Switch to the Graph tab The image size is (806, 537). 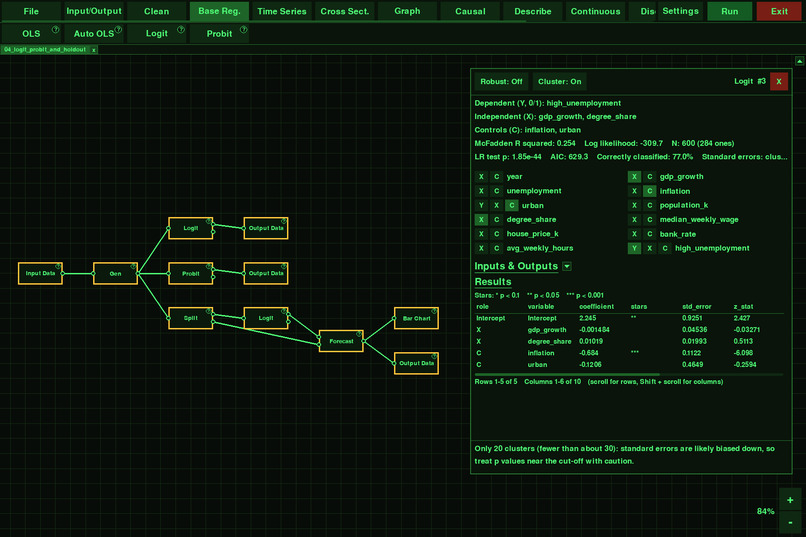tap(407, 11)
